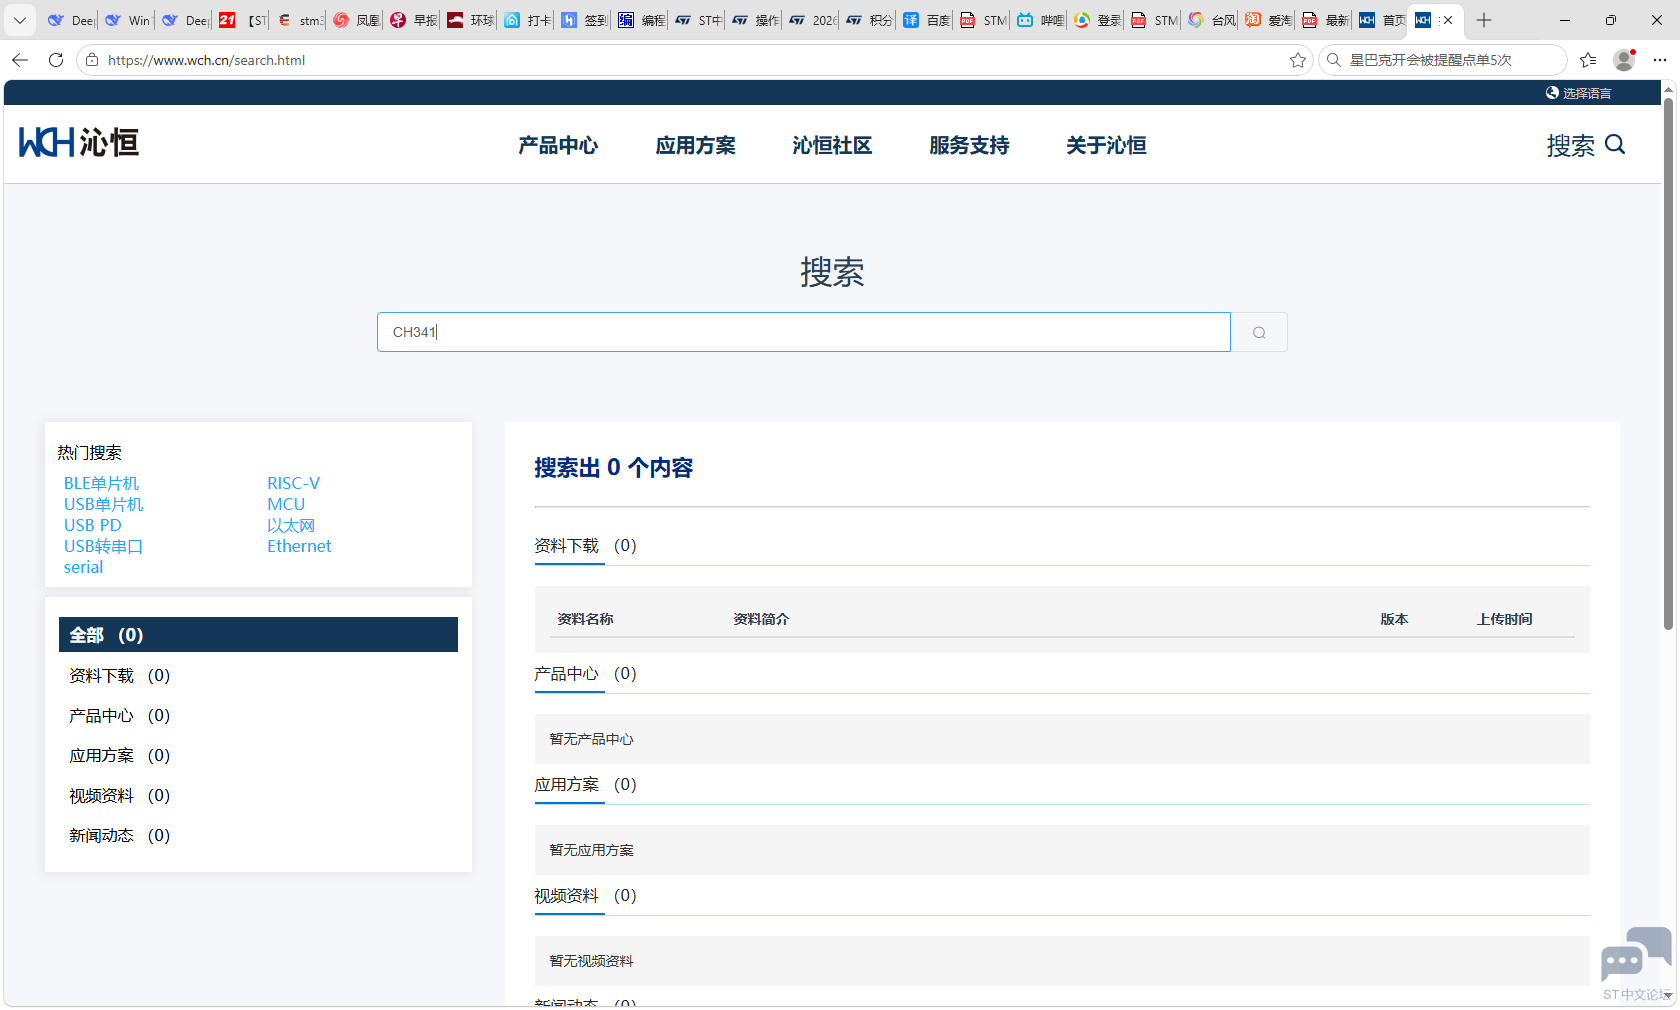Select 产品中心 (0) in the sidebar filter
Image resolution: width=1680 pixels, height=1010 pixels.
point(119,716)
